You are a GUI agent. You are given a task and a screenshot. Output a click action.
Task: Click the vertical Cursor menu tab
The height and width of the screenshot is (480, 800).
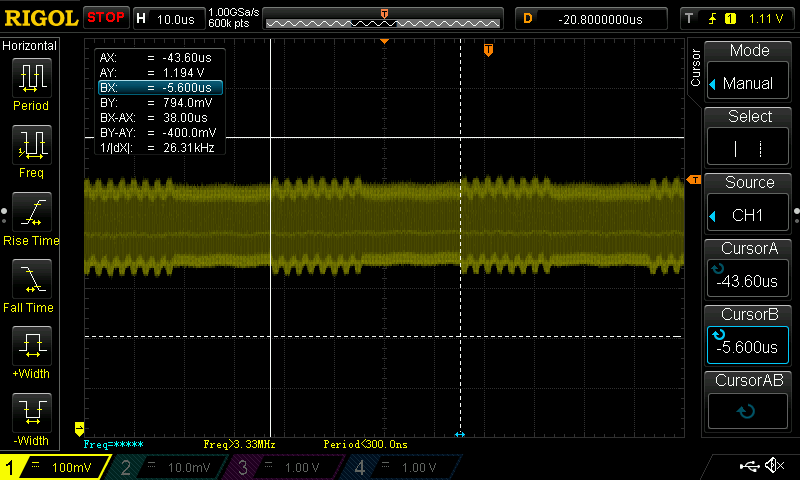[x=695, y=67]
